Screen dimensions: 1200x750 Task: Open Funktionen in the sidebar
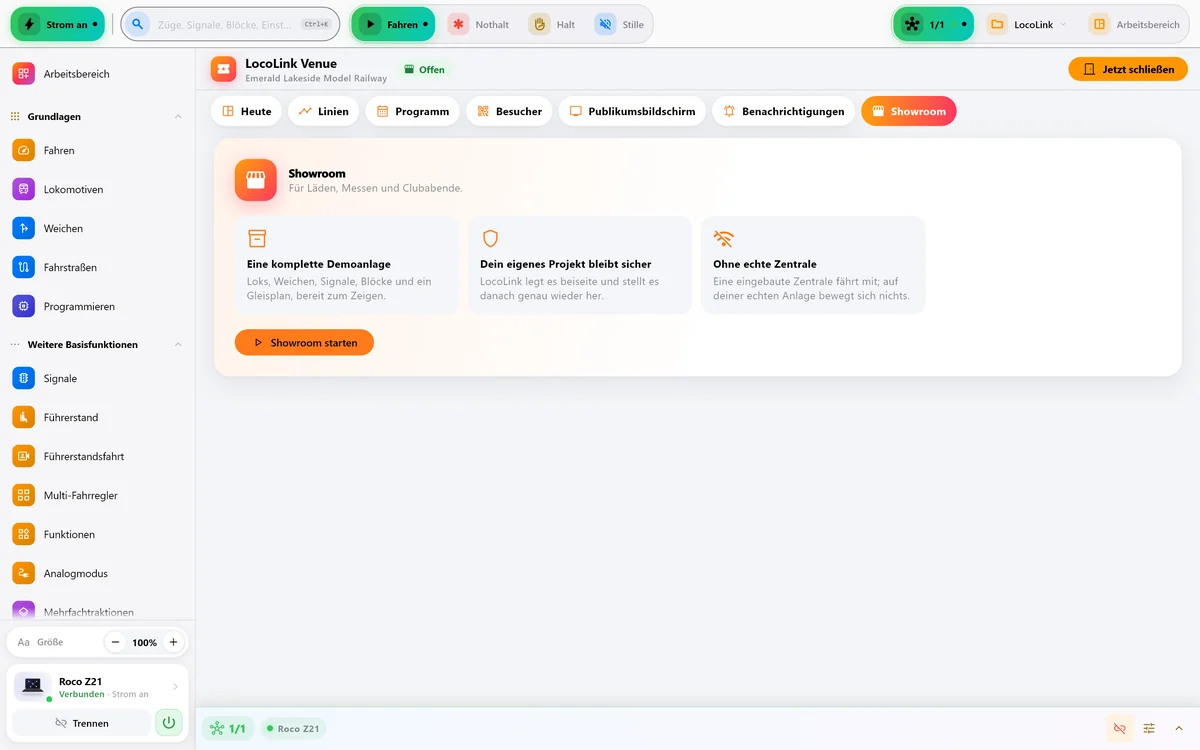97,534
